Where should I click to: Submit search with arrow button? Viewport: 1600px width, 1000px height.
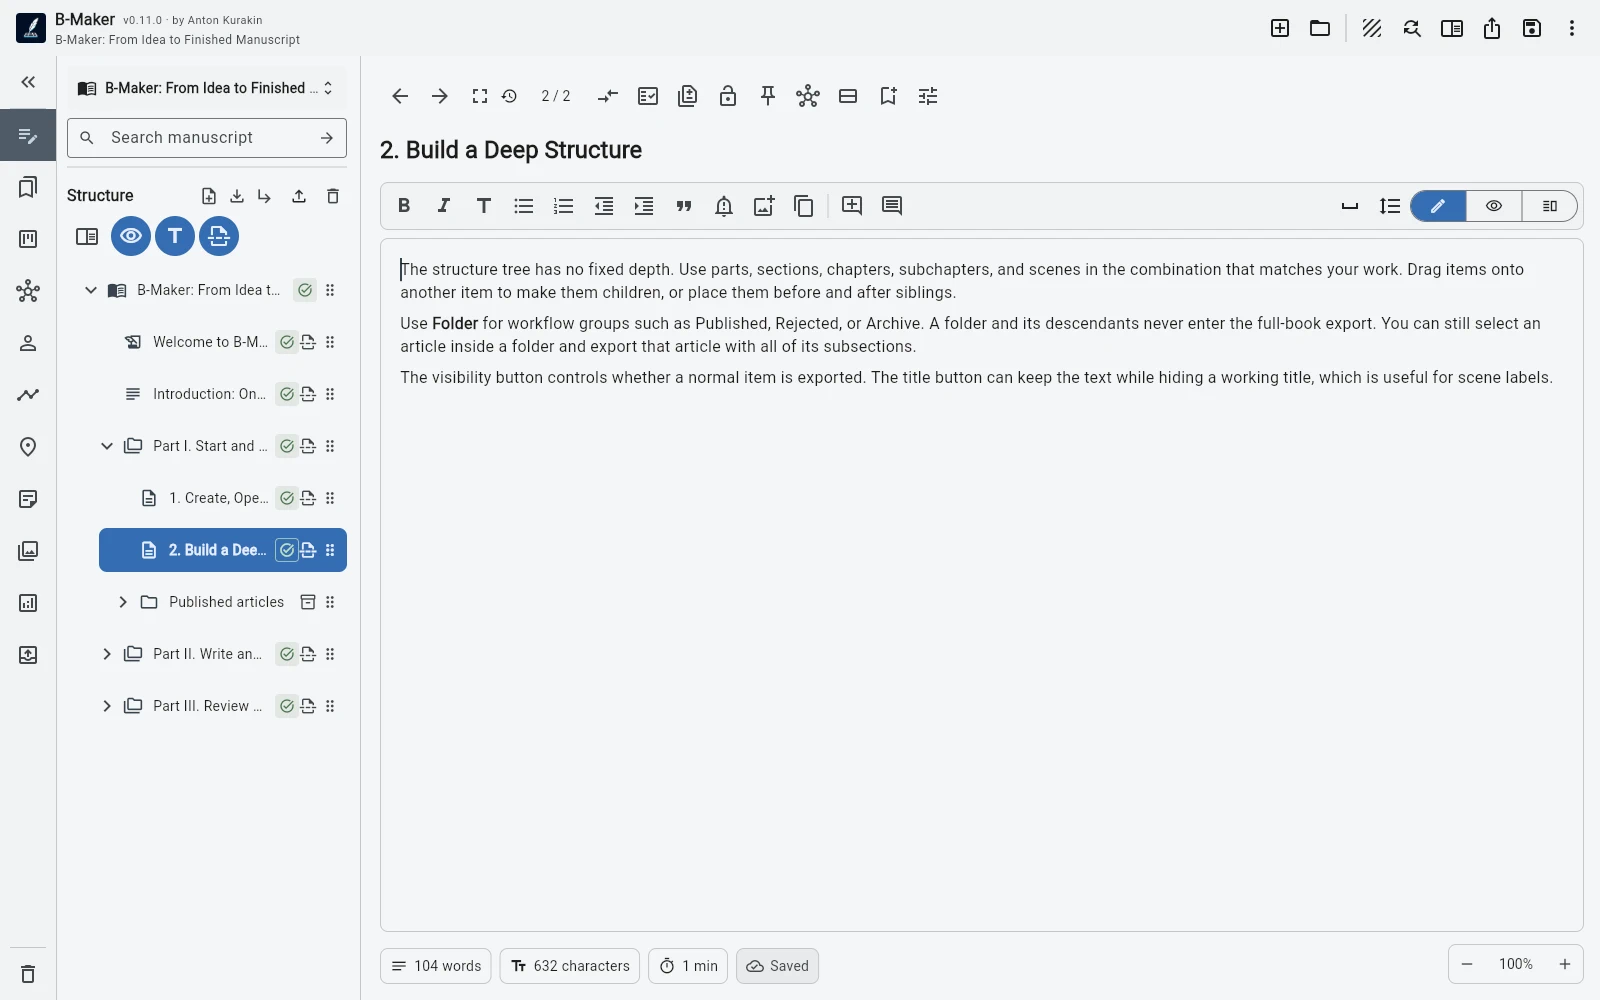[x=327, y=138]
